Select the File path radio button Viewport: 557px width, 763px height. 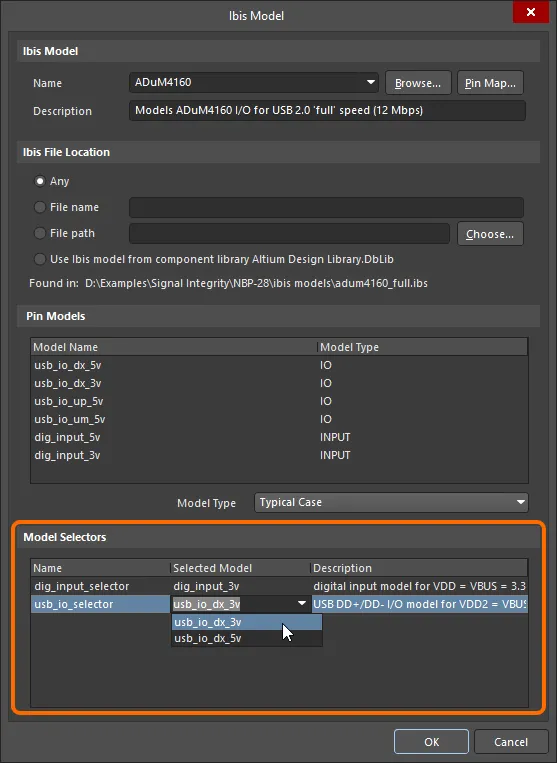coord(40,233)
